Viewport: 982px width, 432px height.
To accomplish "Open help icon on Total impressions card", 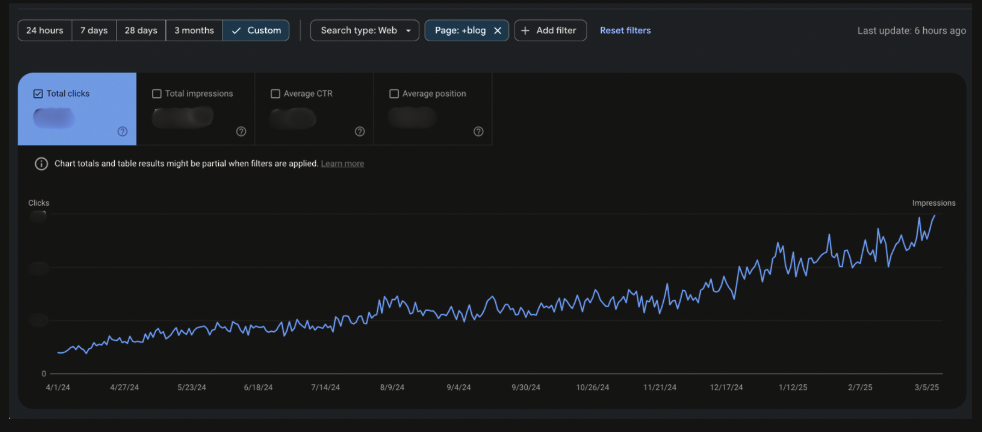I will coord(241,131).
